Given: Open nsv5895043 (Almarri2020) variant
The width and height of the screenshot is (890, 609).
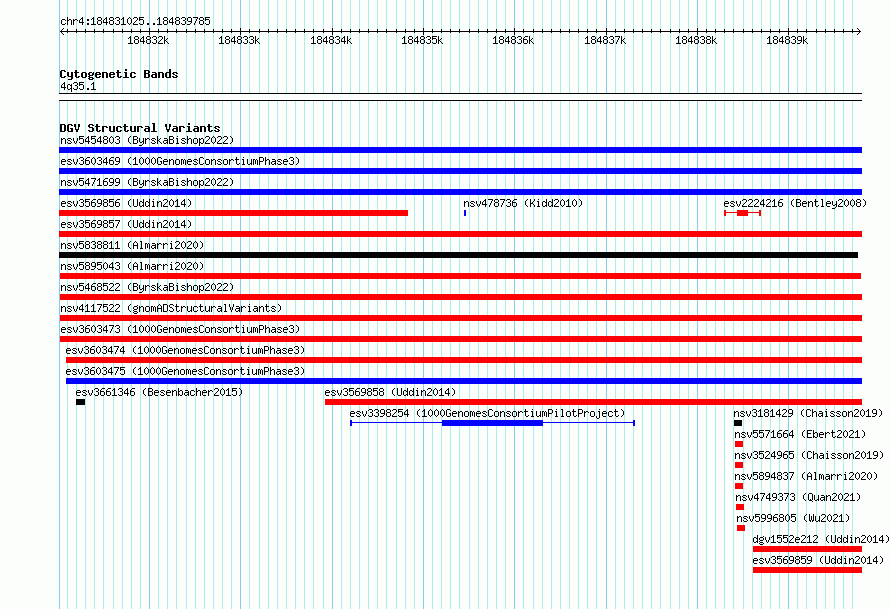Looking at the screenshot, I should (x=132, y=266).
